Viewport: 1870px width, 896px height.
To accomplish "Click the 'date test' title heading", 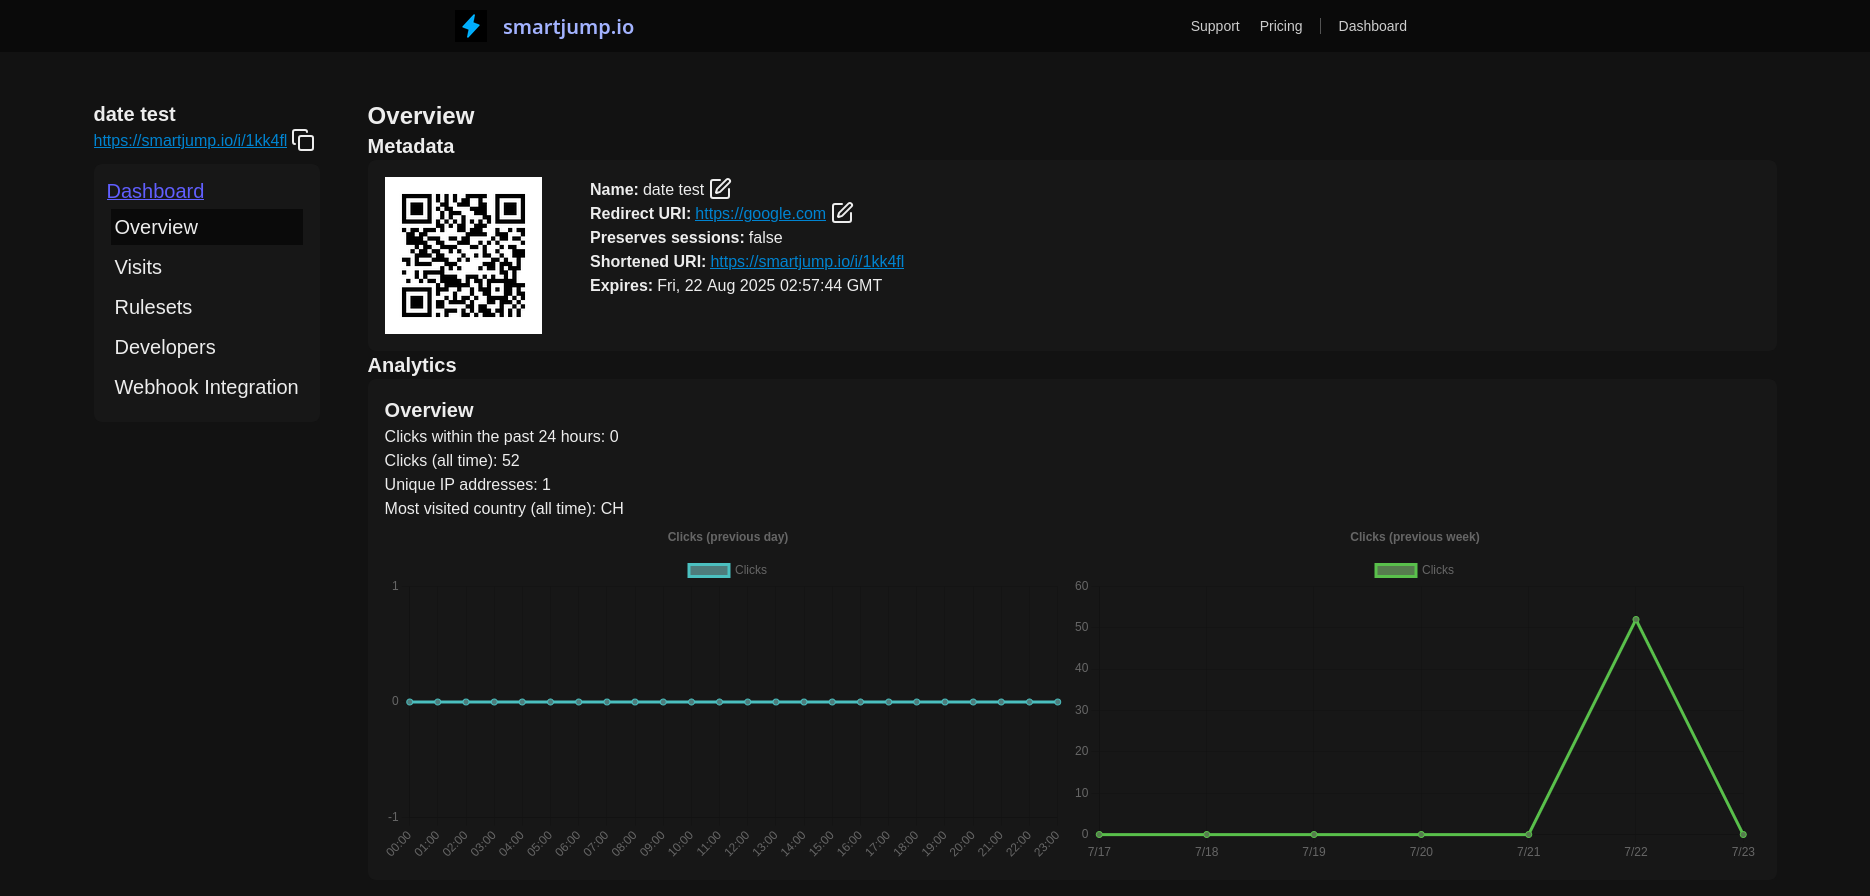I will tap(134, 114).
